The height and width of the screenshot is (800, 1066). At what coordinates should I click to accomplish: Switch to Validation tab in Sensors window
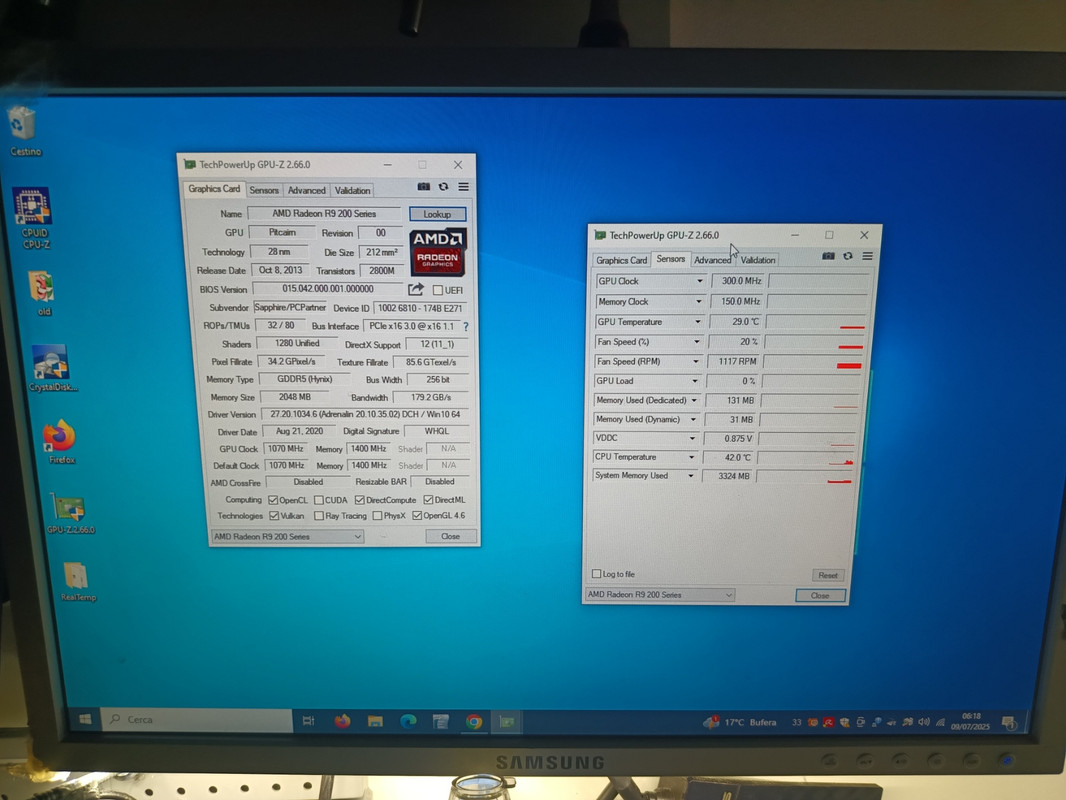pyautogui.click(x=757, y=260)
